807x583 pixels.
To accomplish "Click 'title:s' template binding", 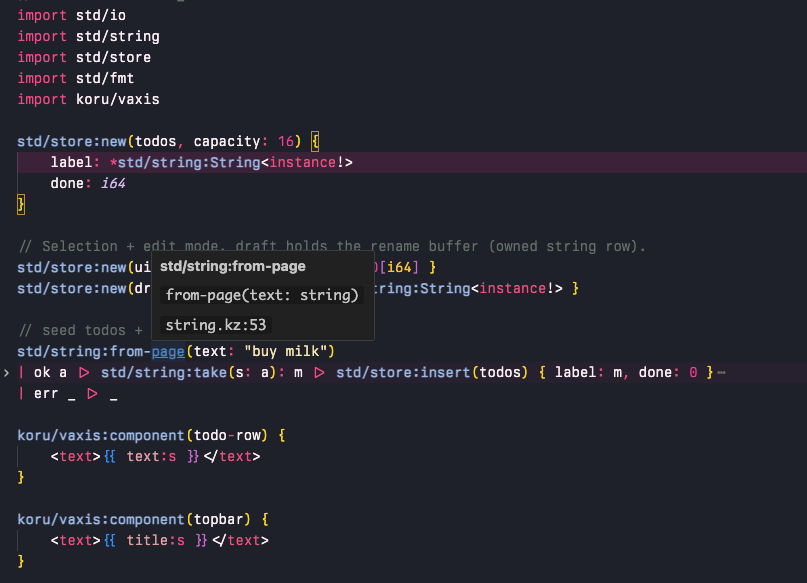I will click(x=155, y=540).
